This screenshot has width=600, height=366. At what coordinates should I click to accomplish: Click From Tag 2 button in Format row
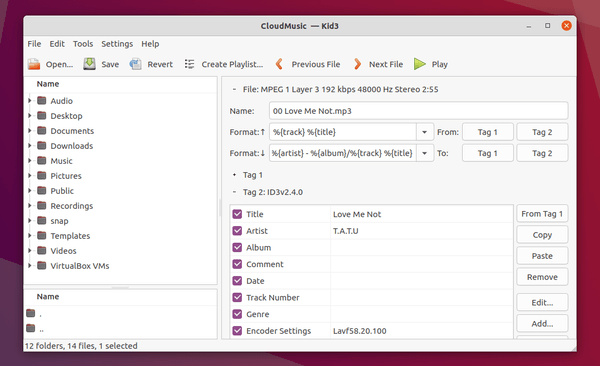(542, 132)
